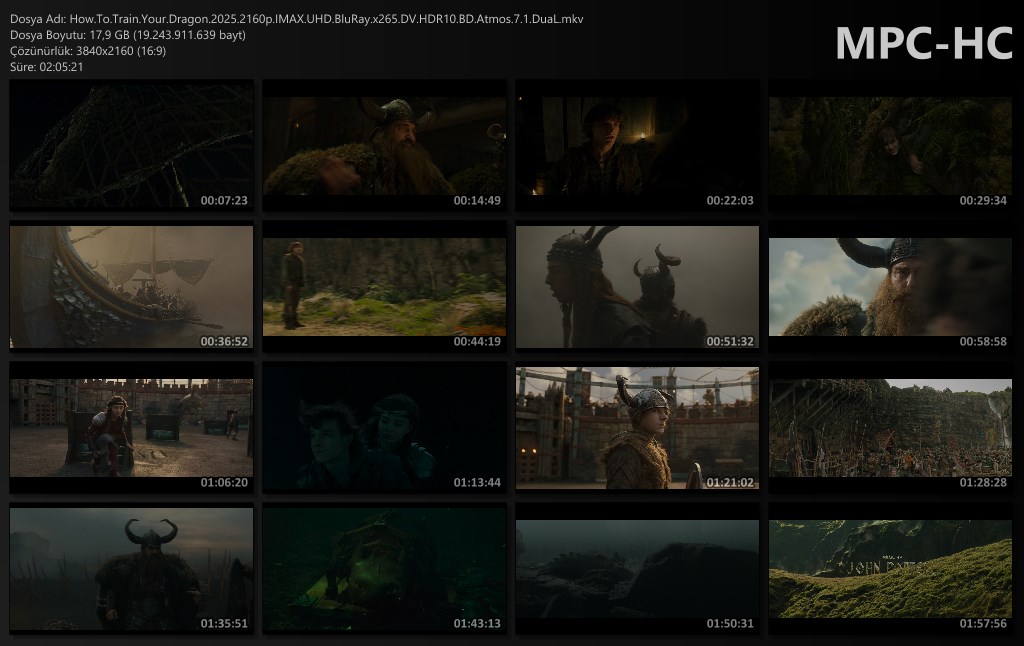
Task: Click the MPC-HC logo
Action: pyautogui.click(x=923, y=42)
